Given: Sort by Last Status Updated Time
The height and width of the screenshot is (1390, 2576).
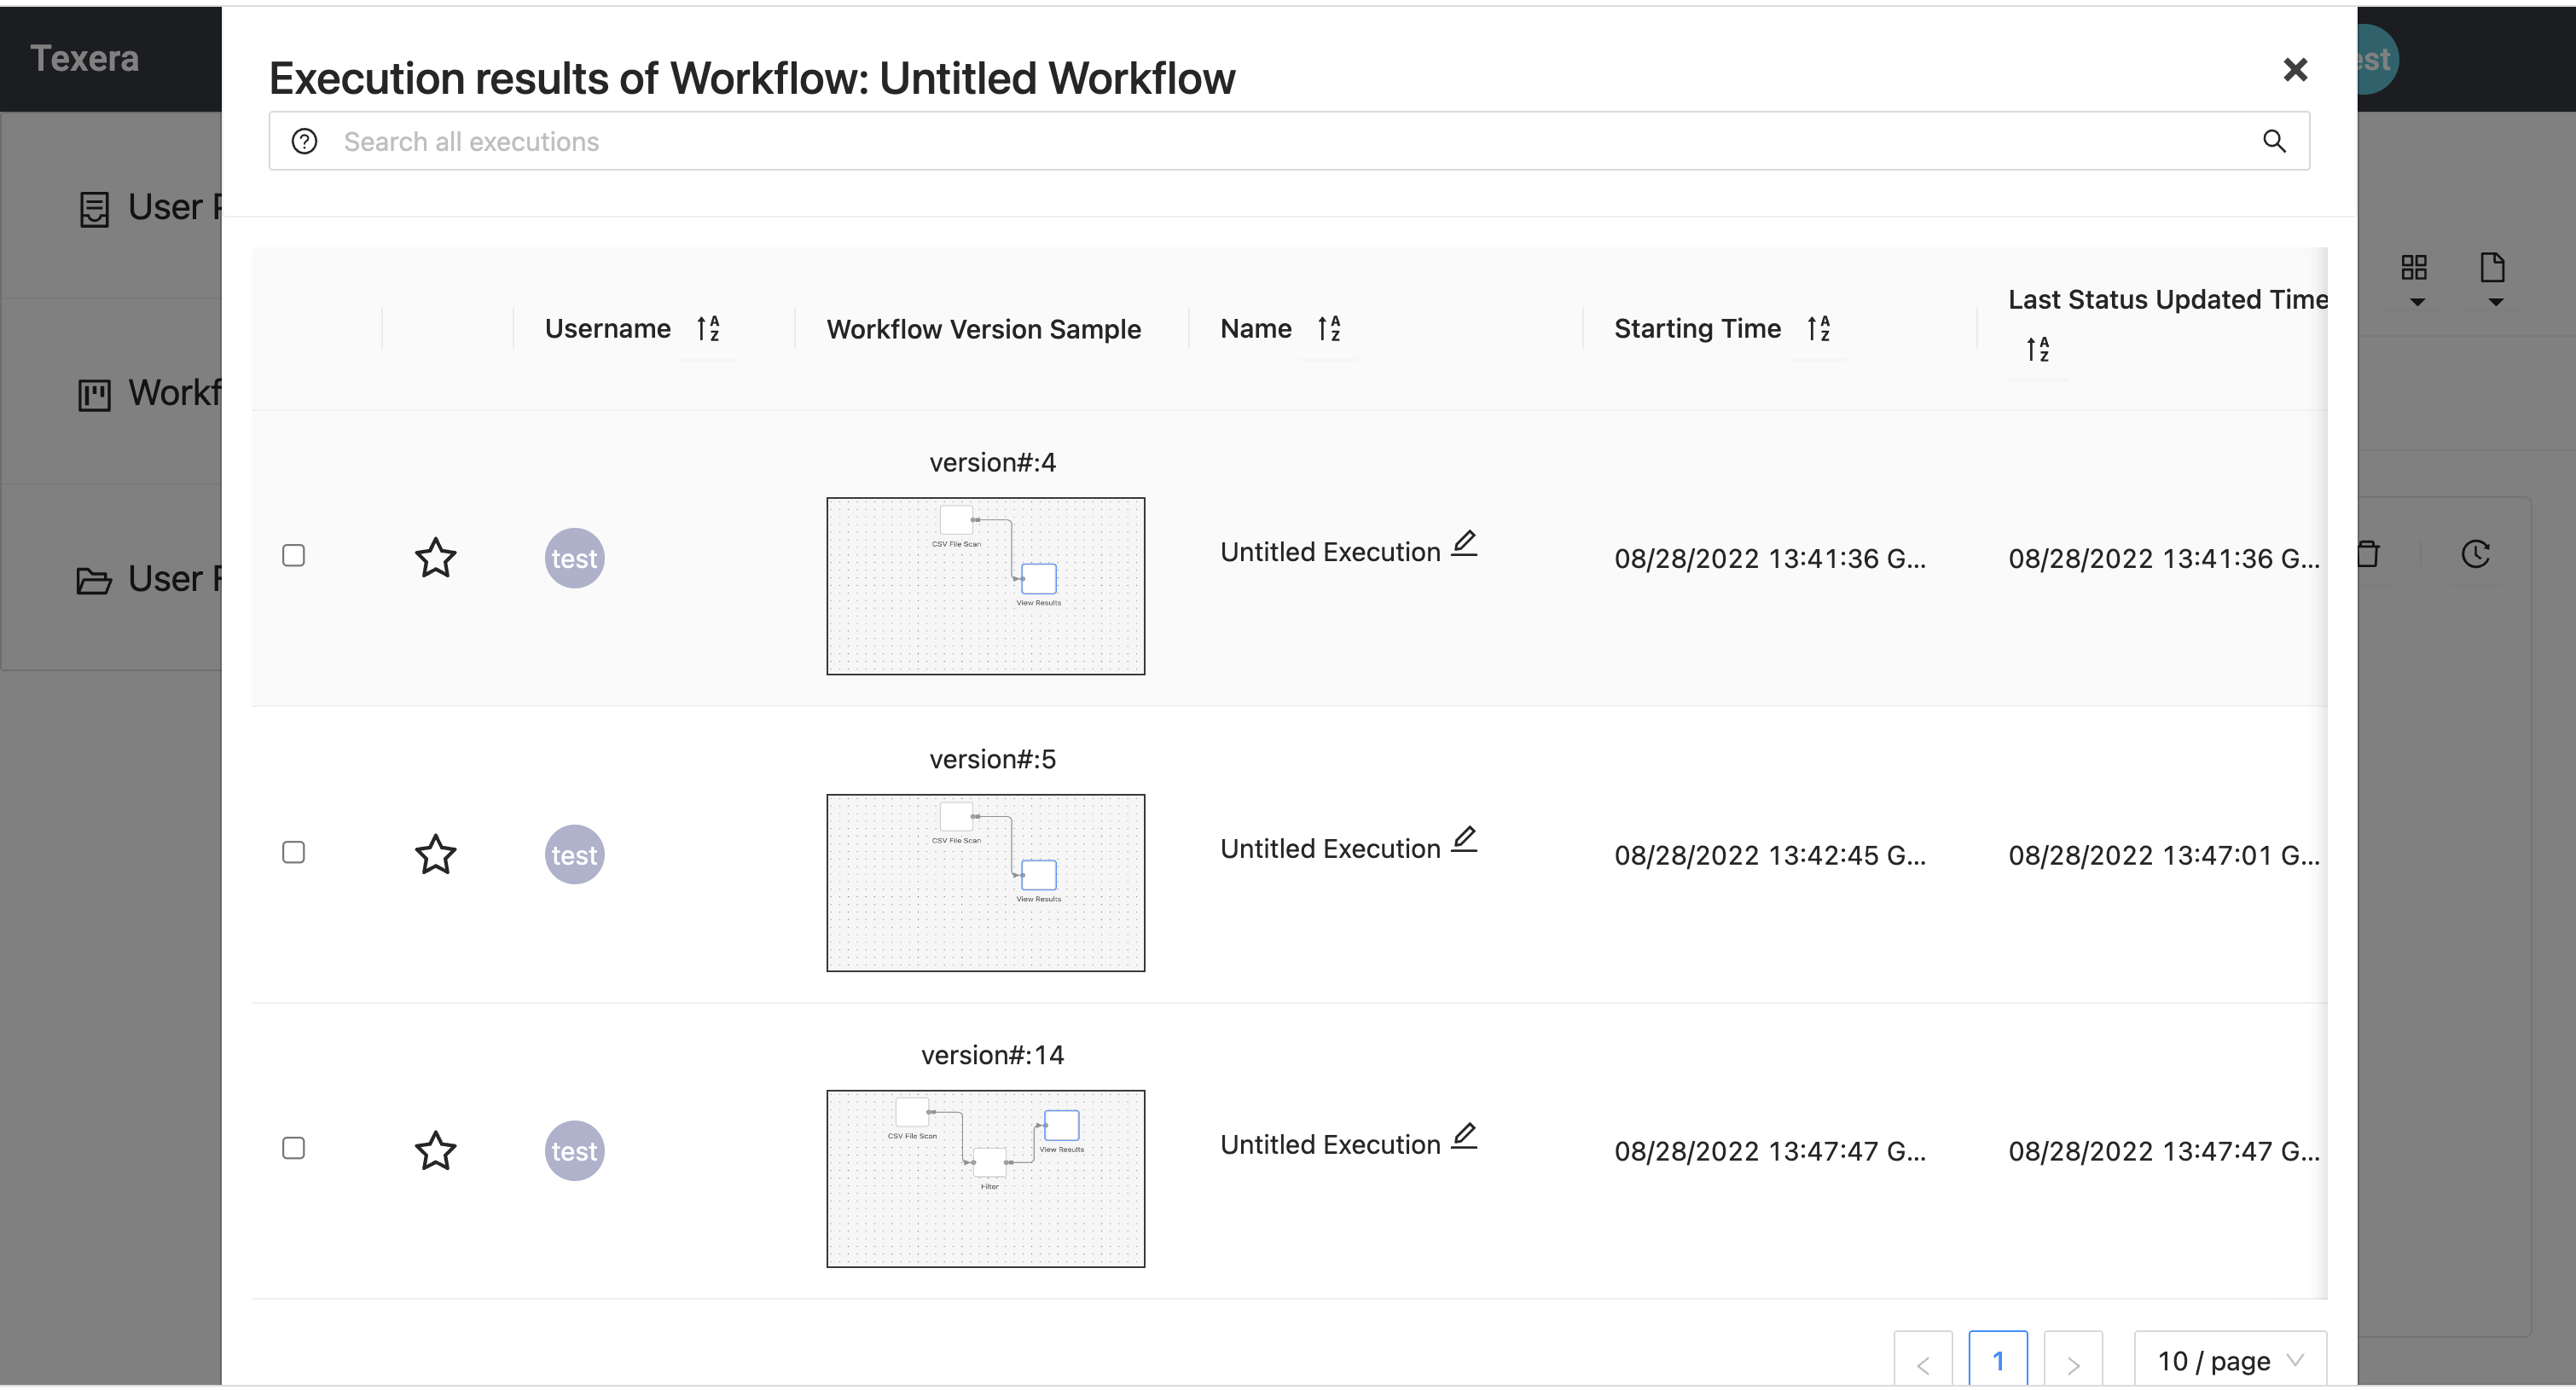Looking at the screenshot, I should click(x=2037, y=349).
